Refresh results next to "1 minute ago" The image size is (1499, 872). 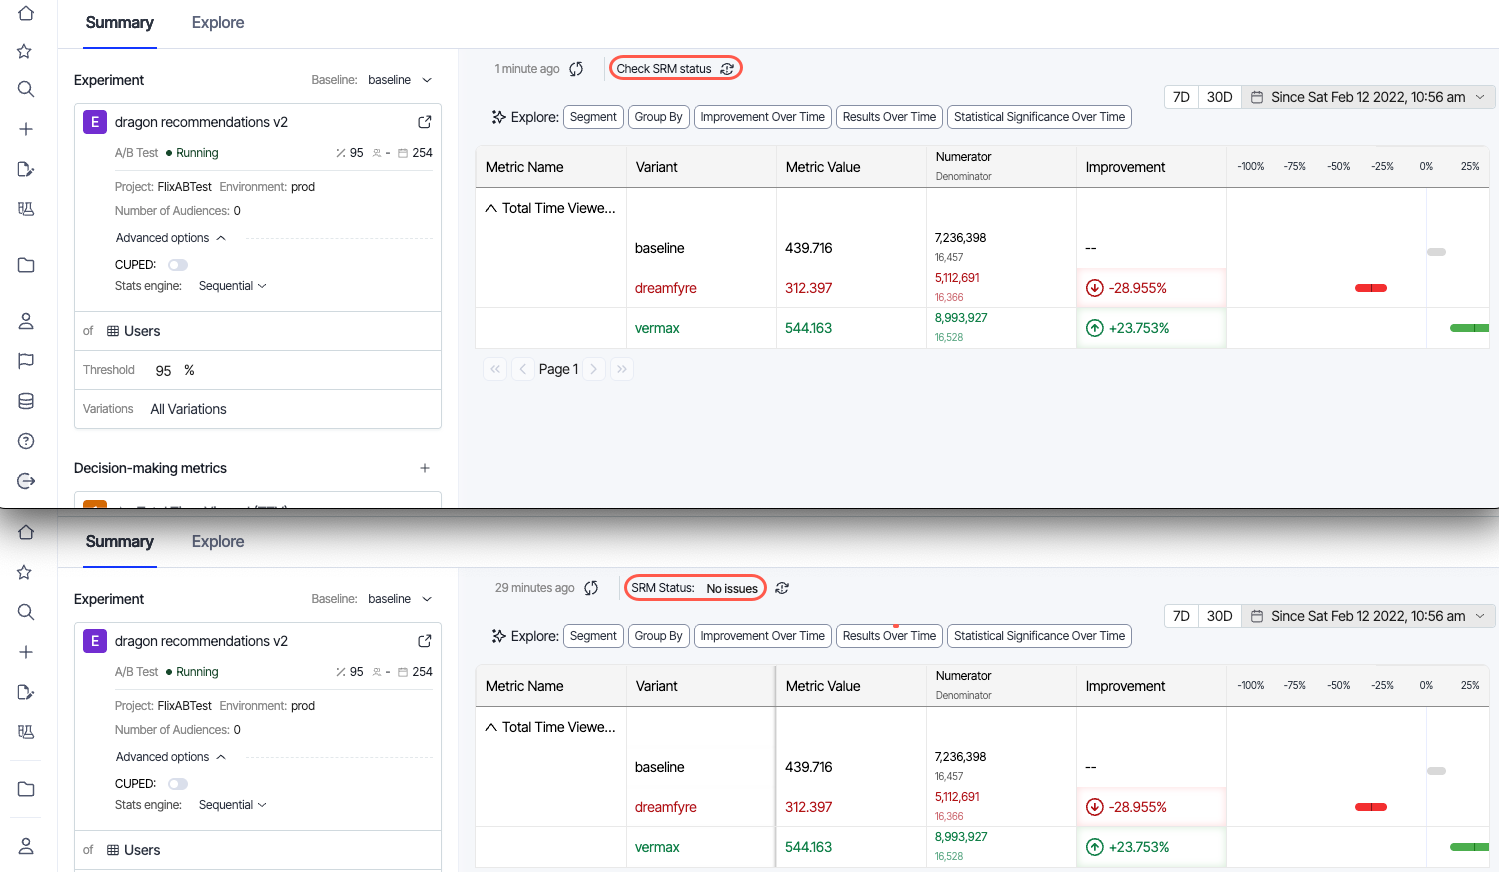coord(576,69)
